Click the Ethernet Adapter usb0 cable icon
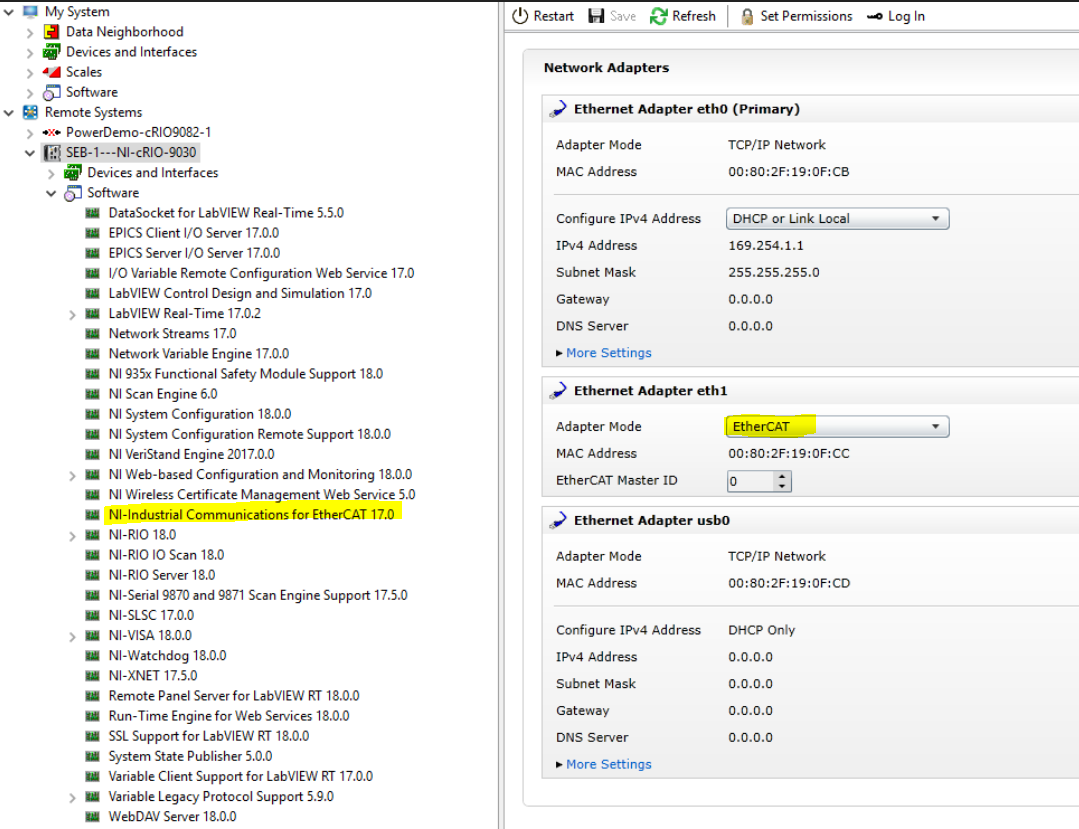 pos(558,520)
